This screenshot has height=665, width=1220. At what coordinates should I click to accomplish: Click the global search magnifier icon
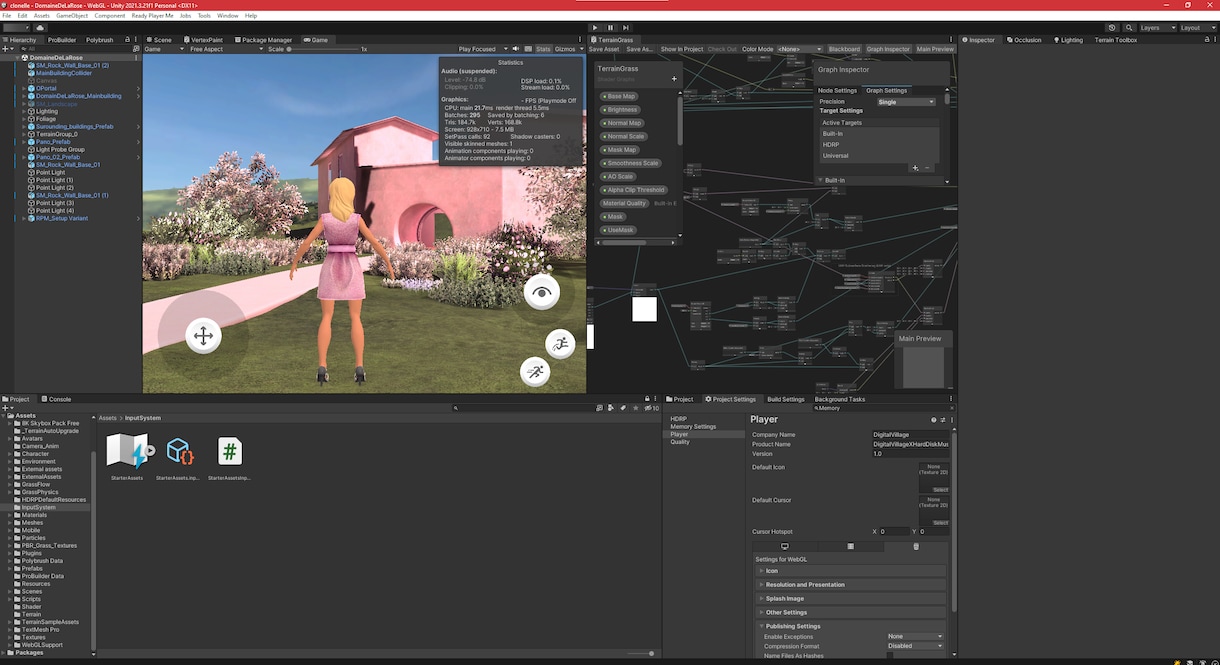pyautogui.click(x=1129, y=28)
